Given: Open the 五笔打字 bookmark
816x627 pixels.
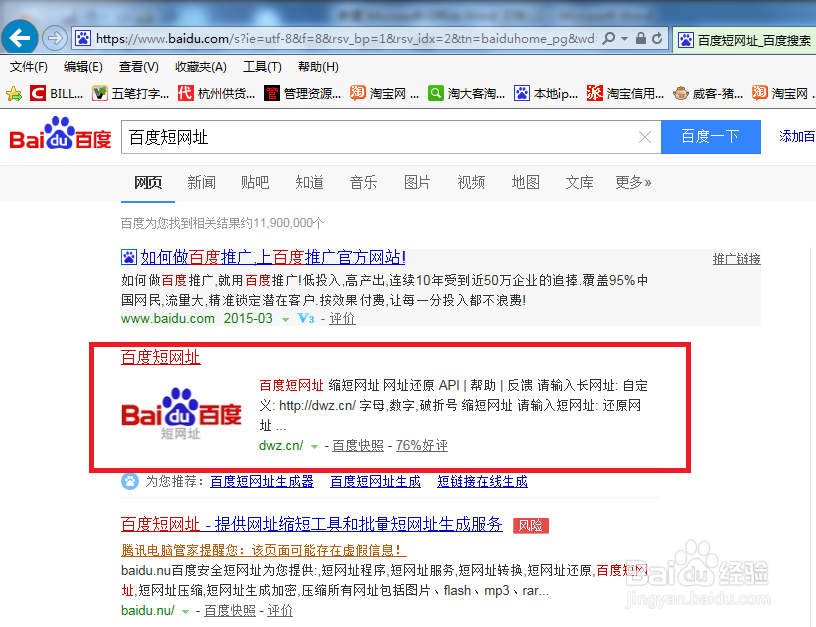Looking at the screenshot, I should coord(131,94).
